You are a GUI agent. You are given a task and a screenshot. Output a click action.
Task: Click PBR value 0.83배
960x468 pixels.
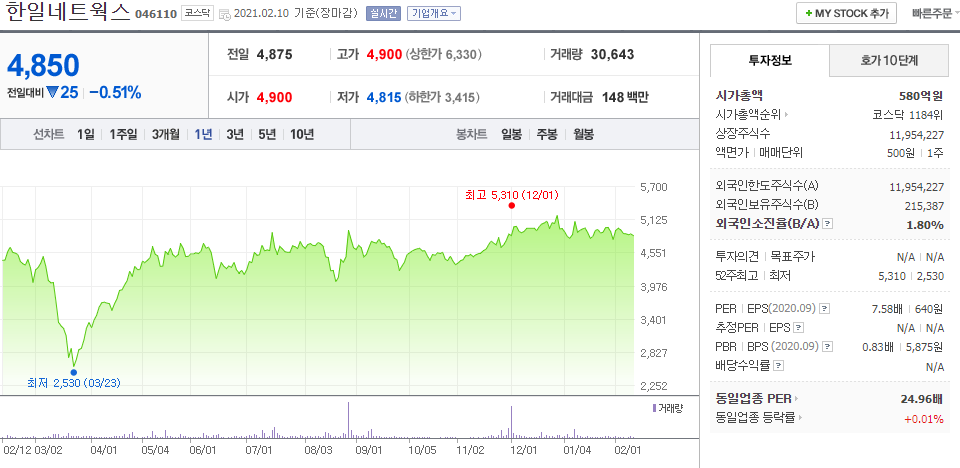(x=880, y=347)
